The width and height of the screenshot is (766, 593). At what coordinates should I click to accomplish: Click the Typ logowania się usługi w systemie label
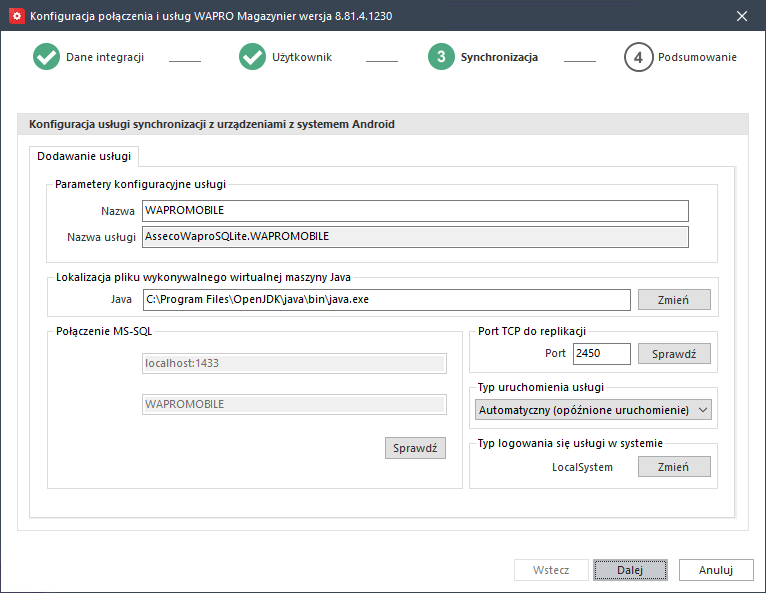pyautogui.click(x=570, y=443)
